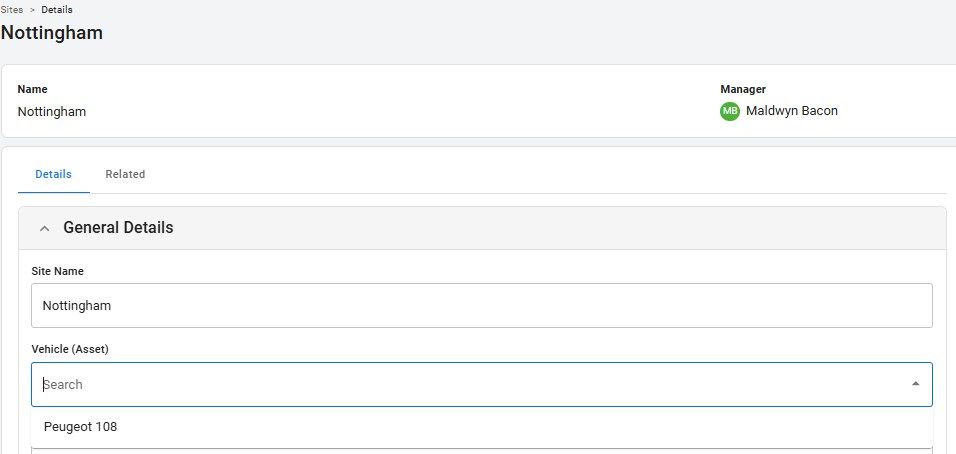The image size is (956, 454).
Task: Click the Name label in summary card
Action: pyautogui.click(x=33, y=89)
